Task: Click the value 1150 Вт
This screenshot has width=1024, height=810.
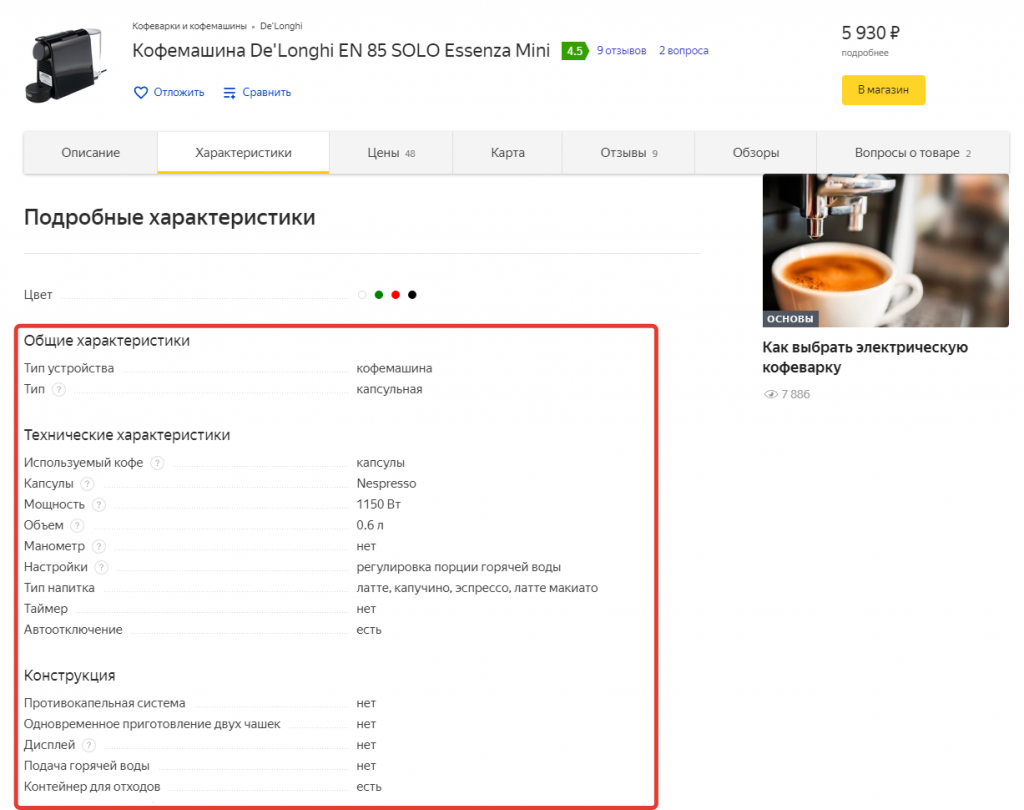Action: (x=379, y=504)
